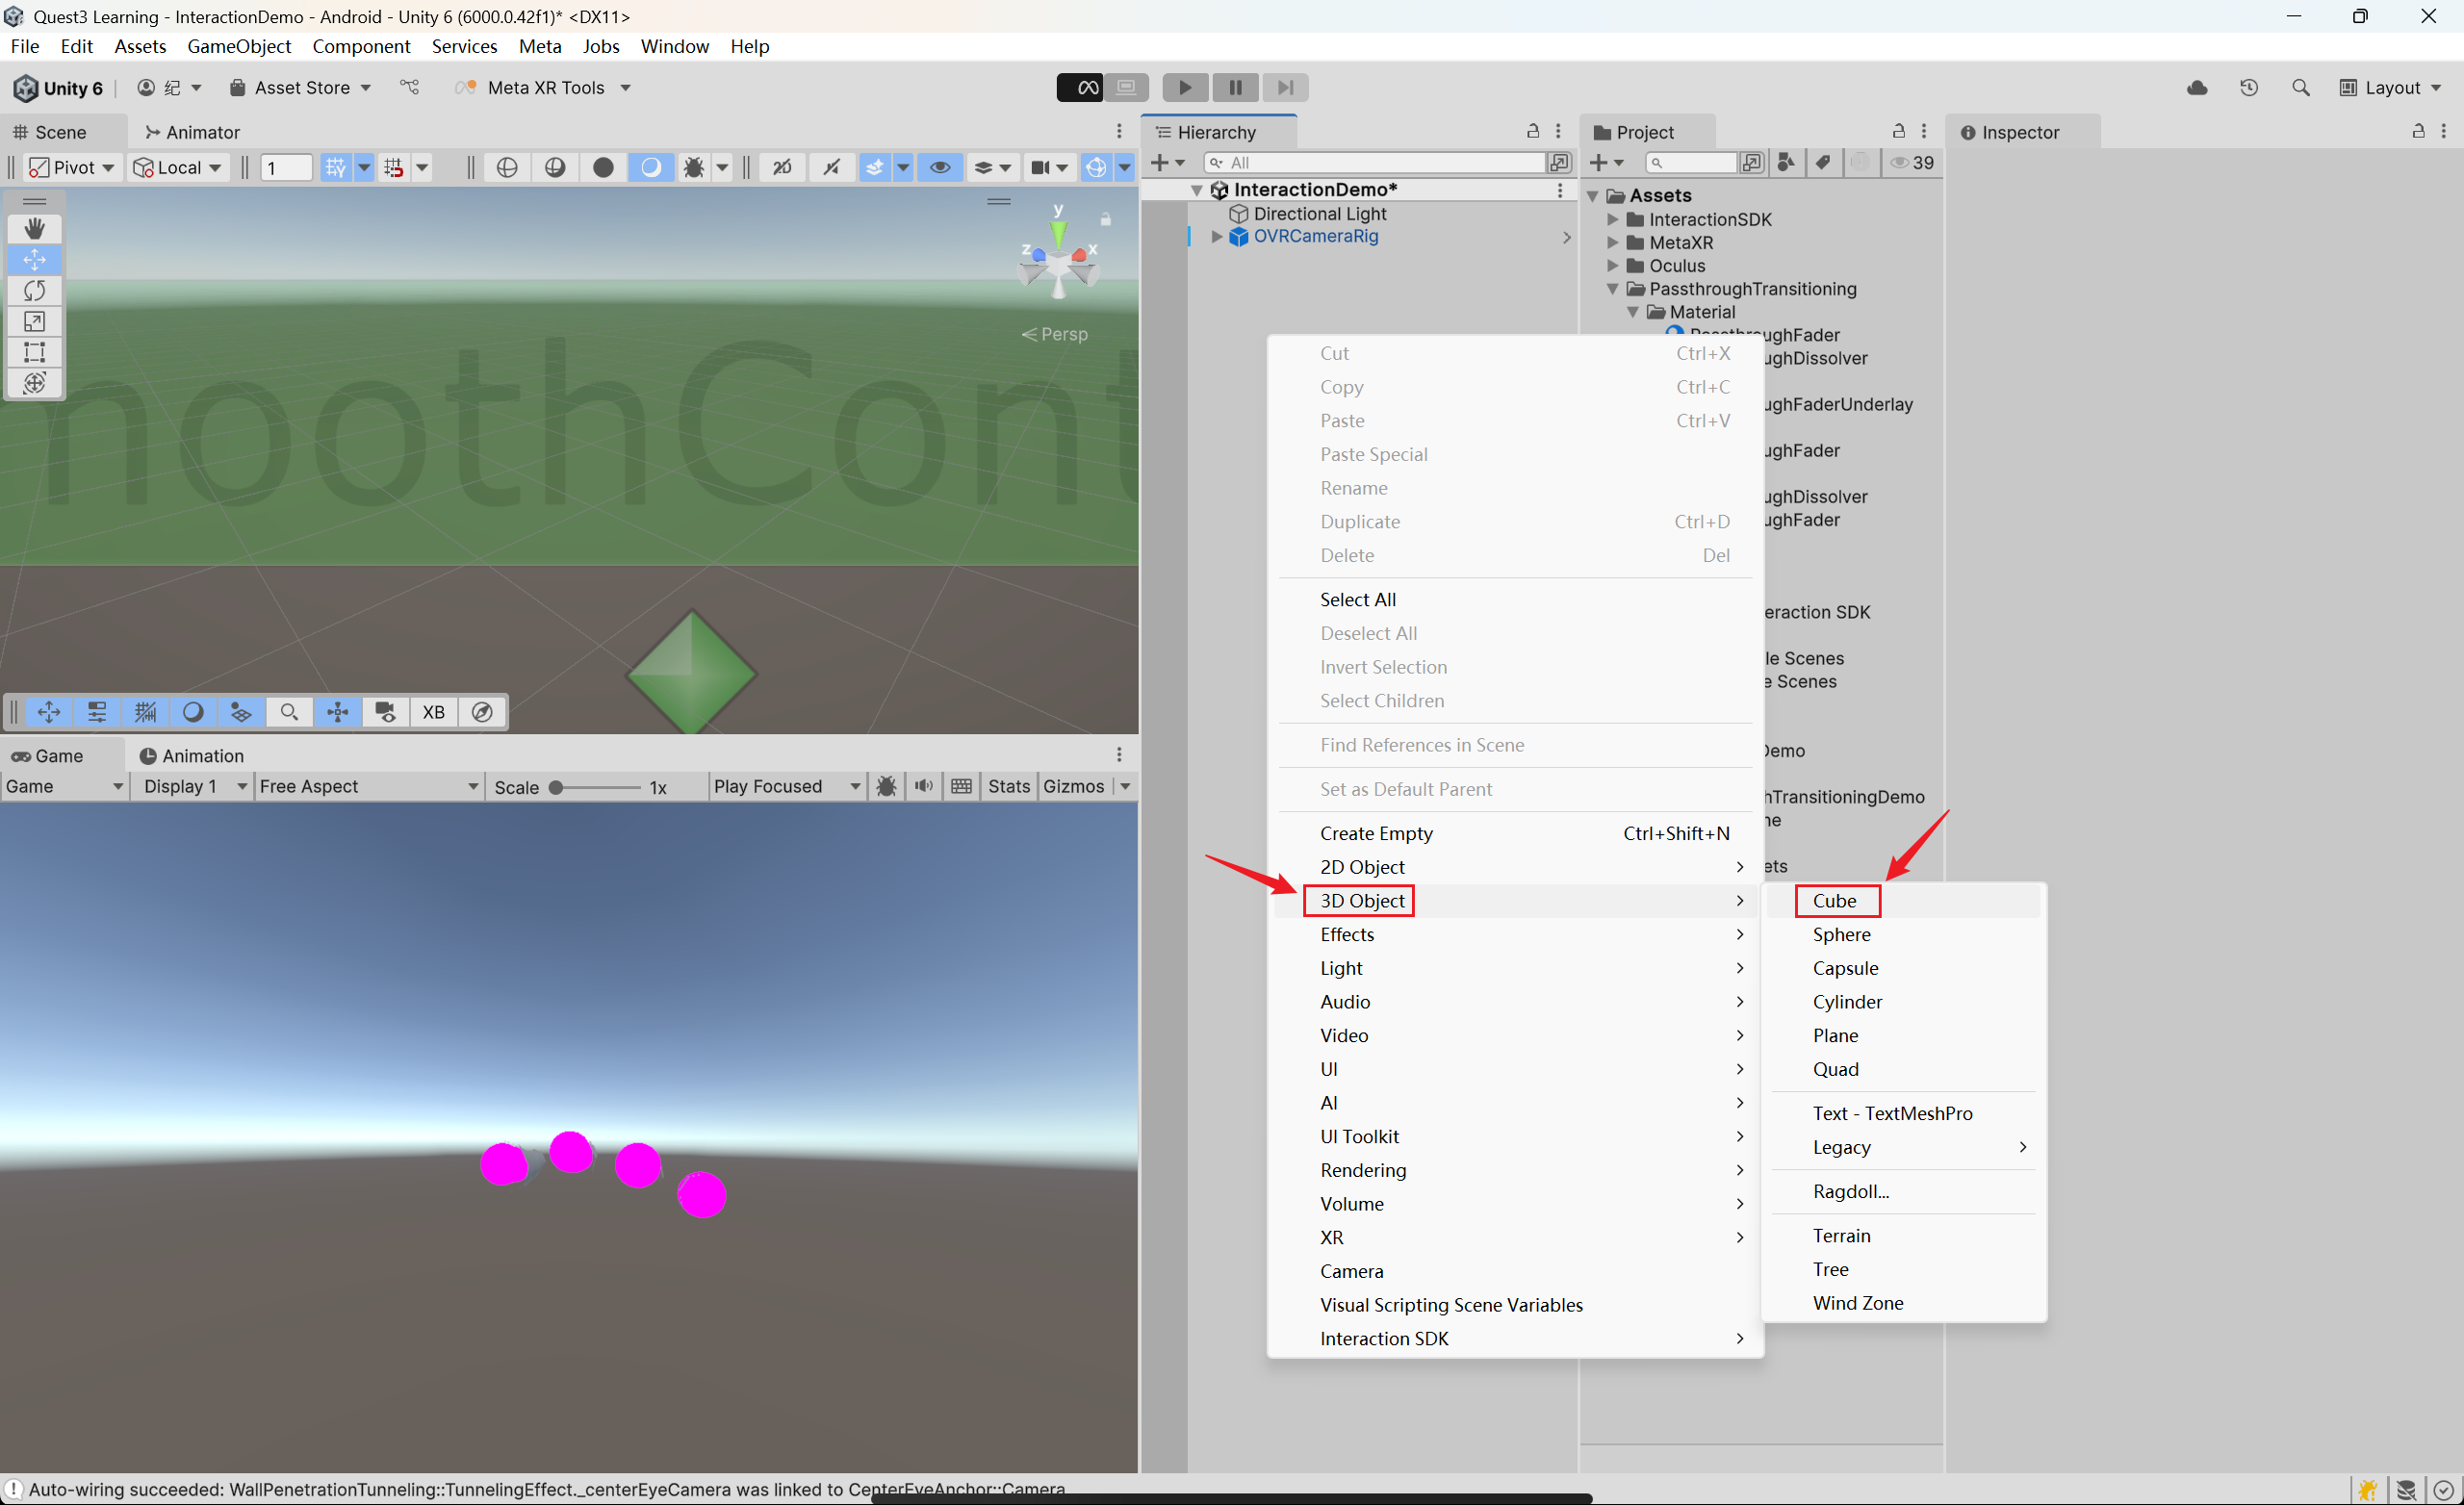Open Meta XR Tools dropdown
Image resolution: width=2464 pixels, height=1505 pixels.
(x=544, y=88)
